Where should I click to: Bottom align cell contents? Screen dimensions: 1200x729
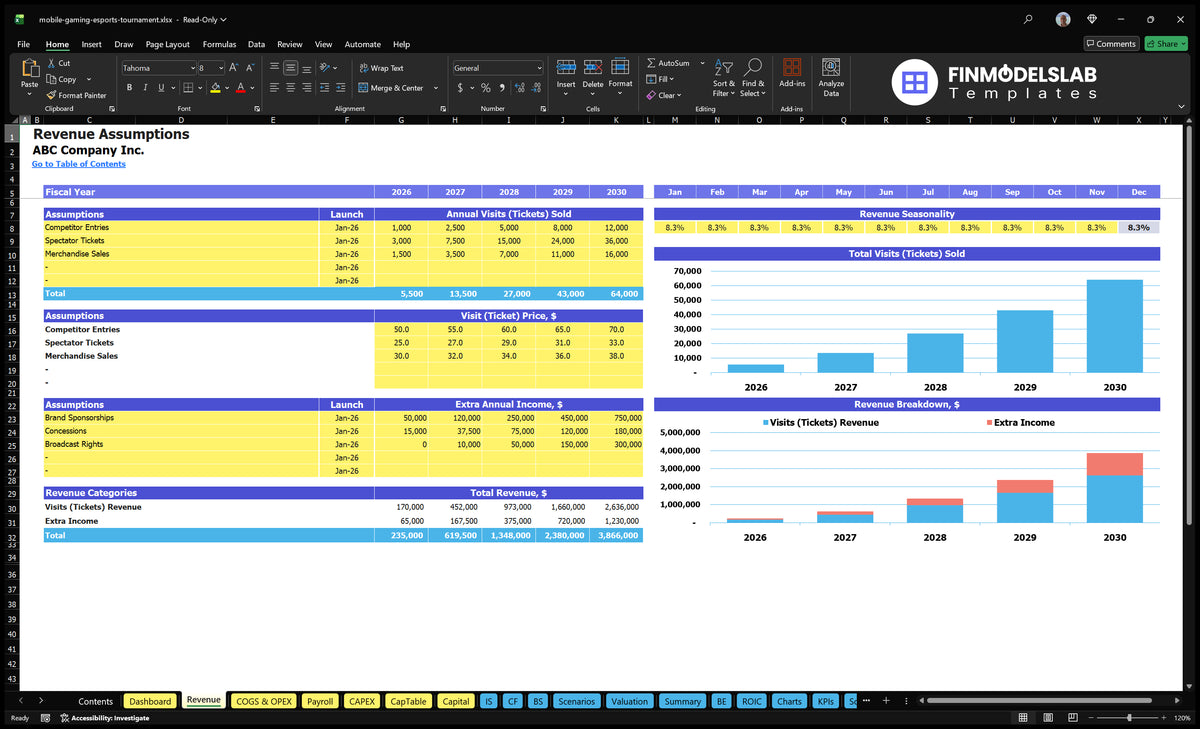[306, 68]
